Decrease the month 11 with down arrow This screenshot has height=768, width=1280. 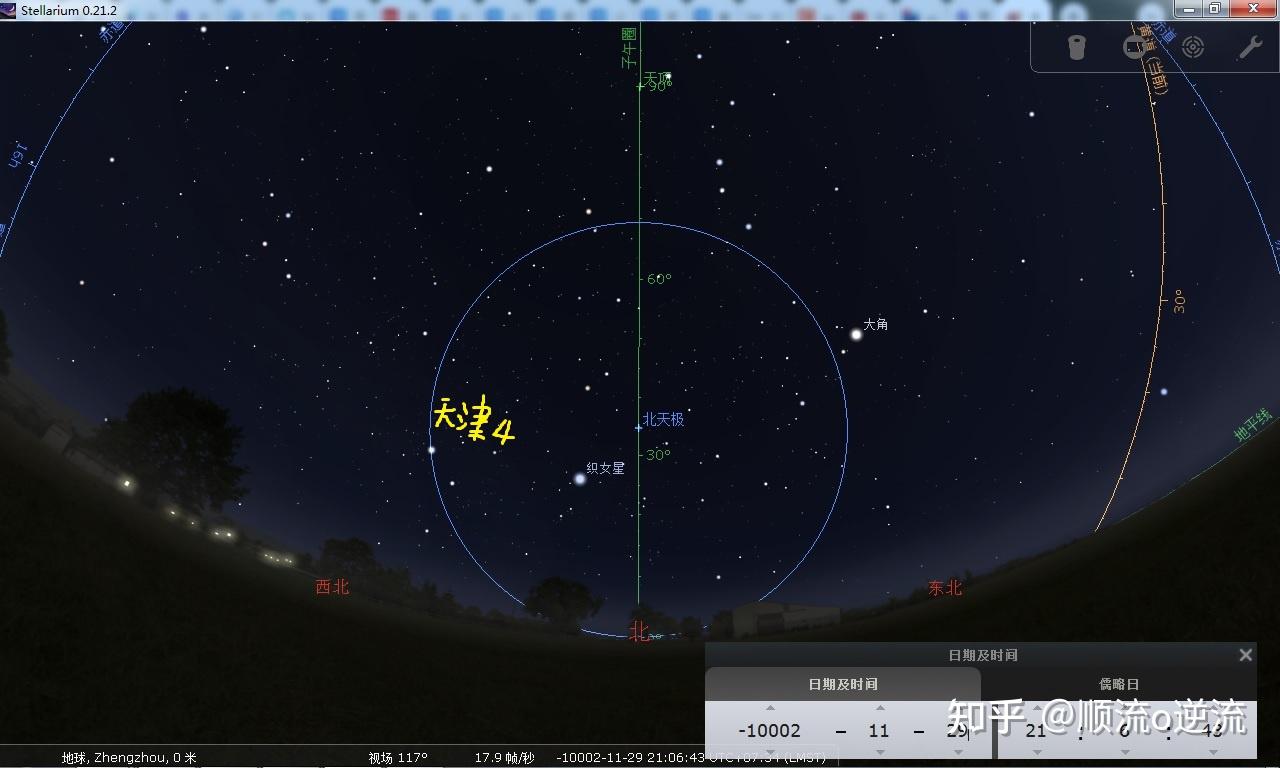point(879,752)
